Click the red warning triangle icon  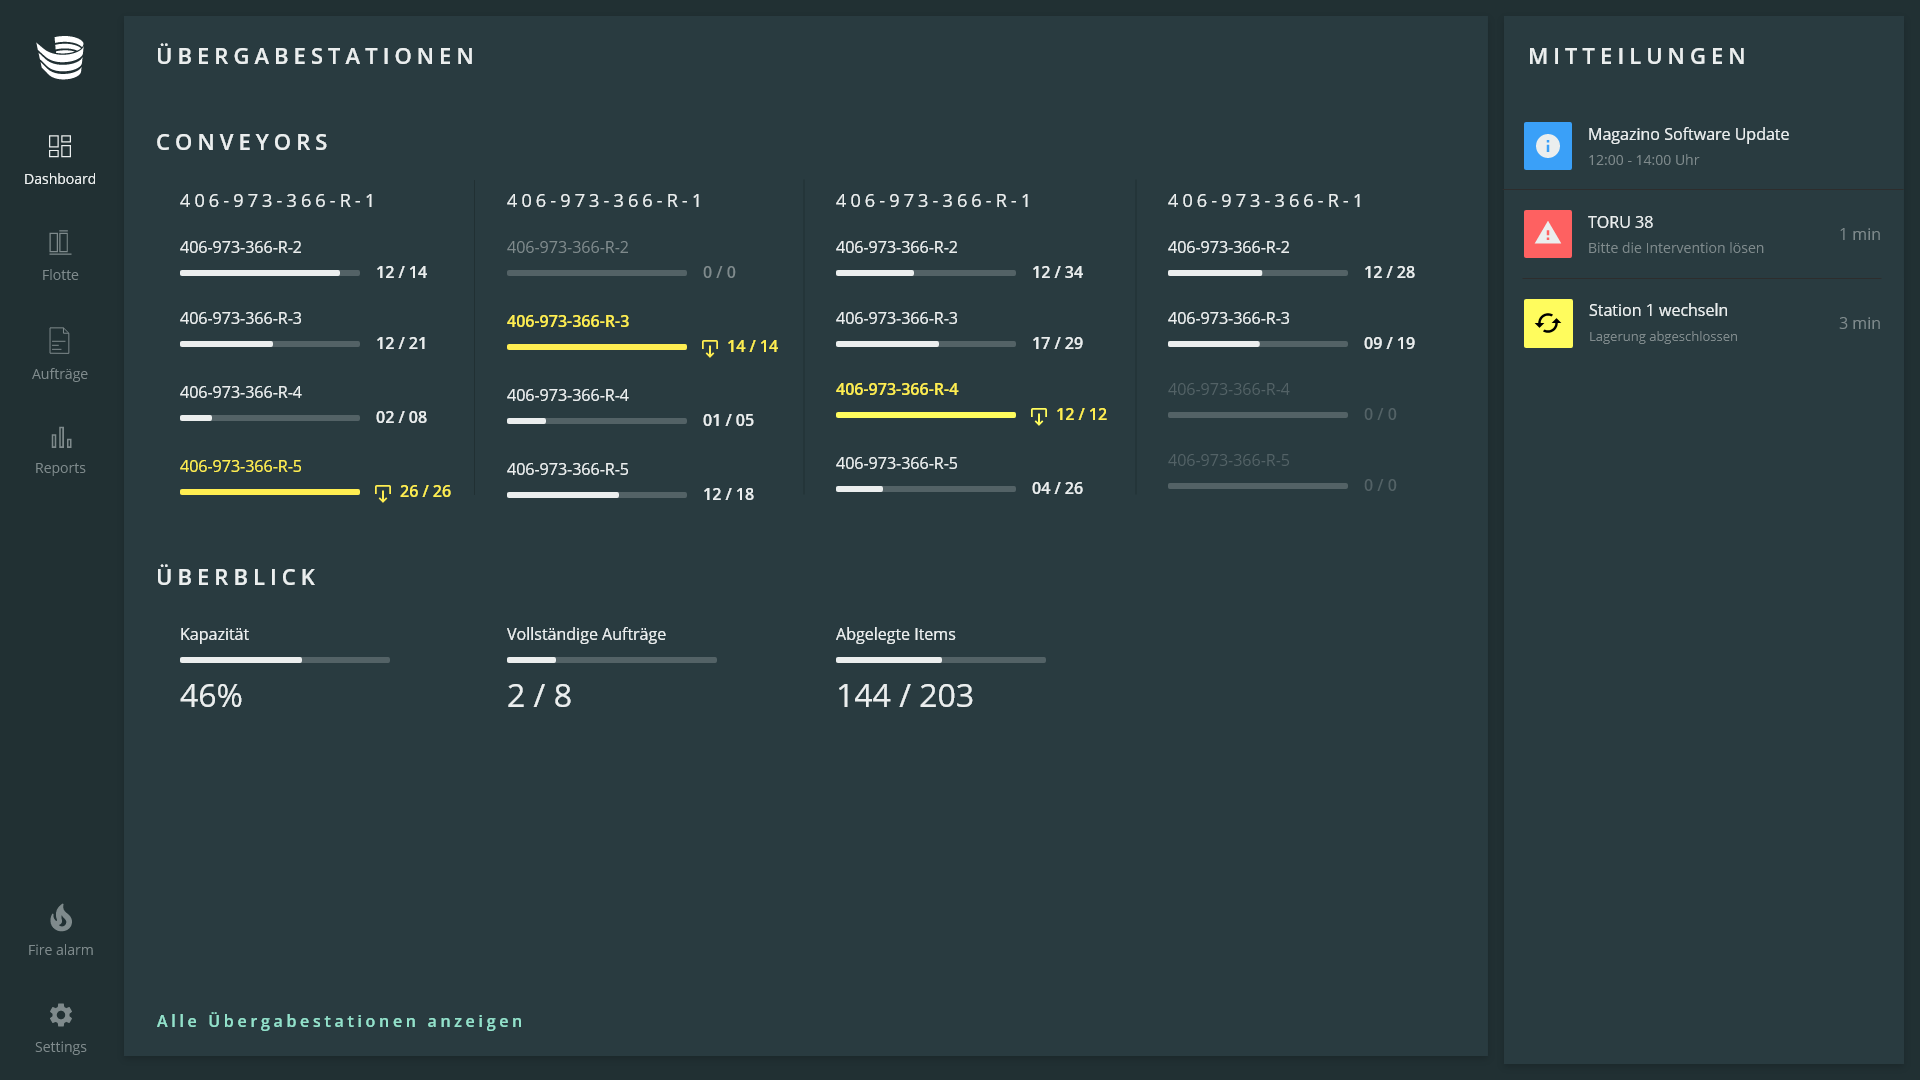click(x=1548, y=234)
